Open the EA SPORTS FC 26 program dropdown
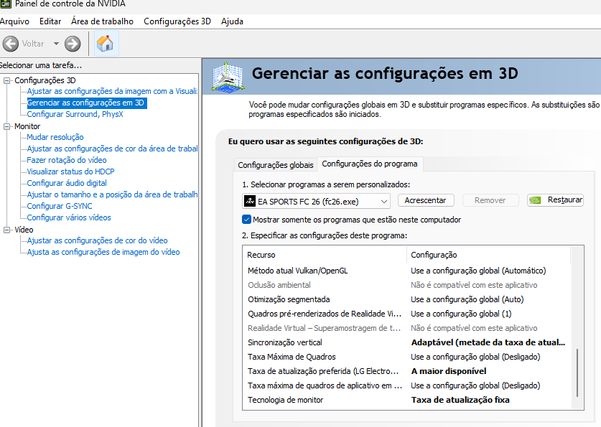601x427 pixels. point(317,201)
